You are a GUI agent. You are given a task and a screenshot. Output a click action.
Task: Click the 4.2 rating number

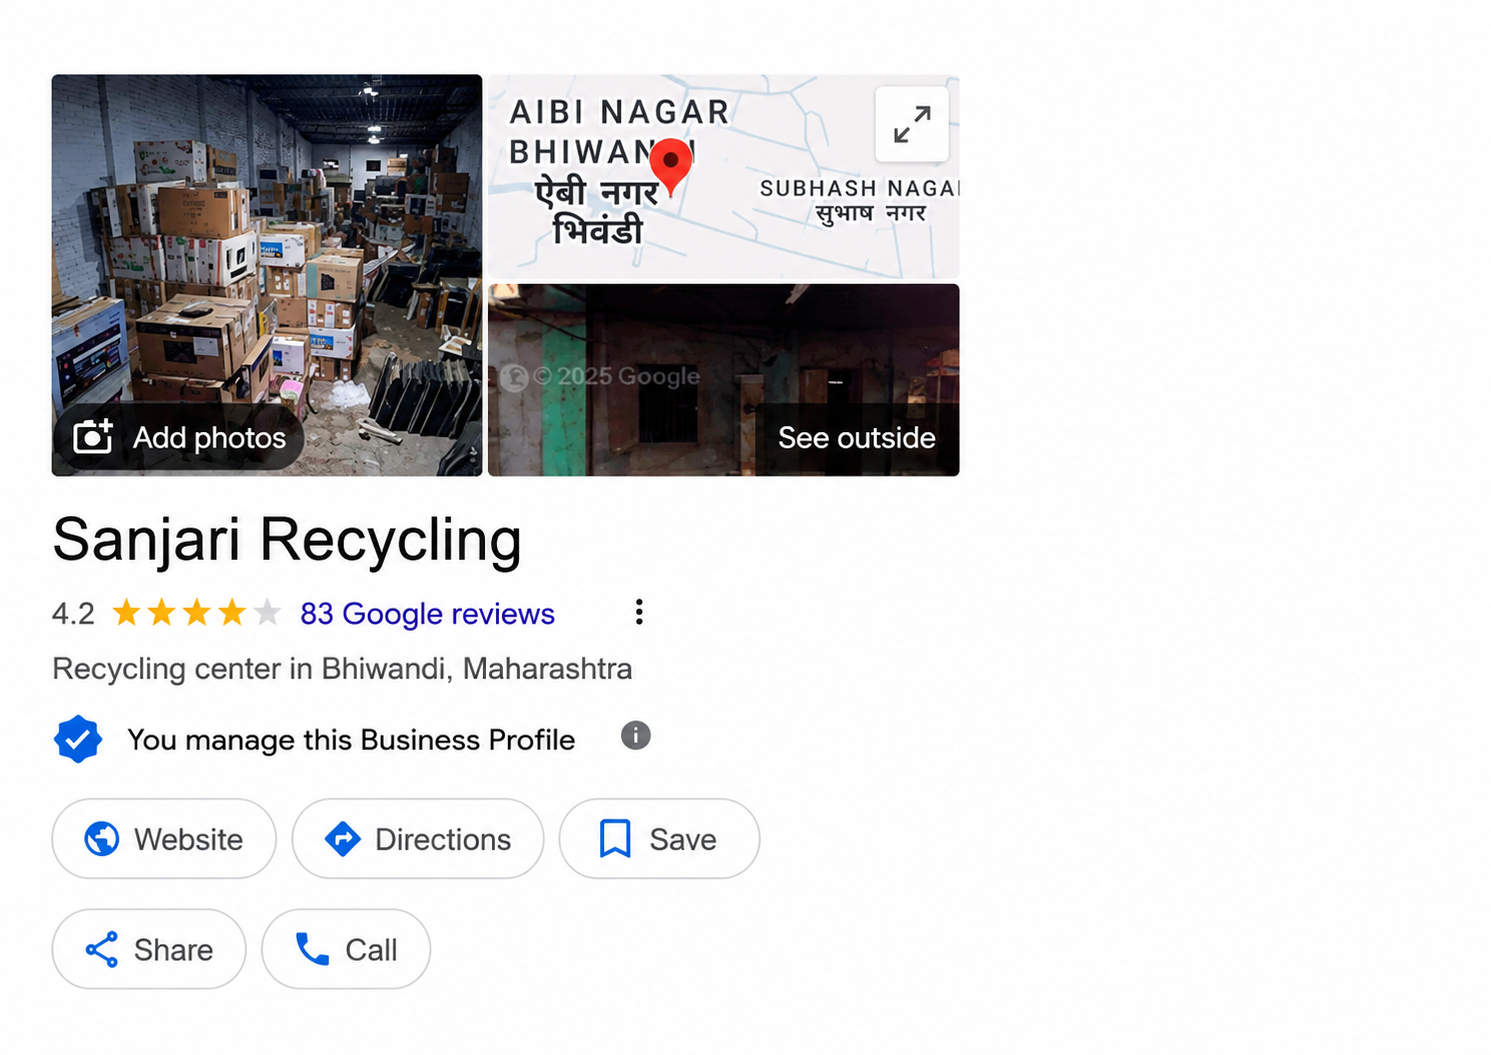pyautogui.click(x=73, y=613)
